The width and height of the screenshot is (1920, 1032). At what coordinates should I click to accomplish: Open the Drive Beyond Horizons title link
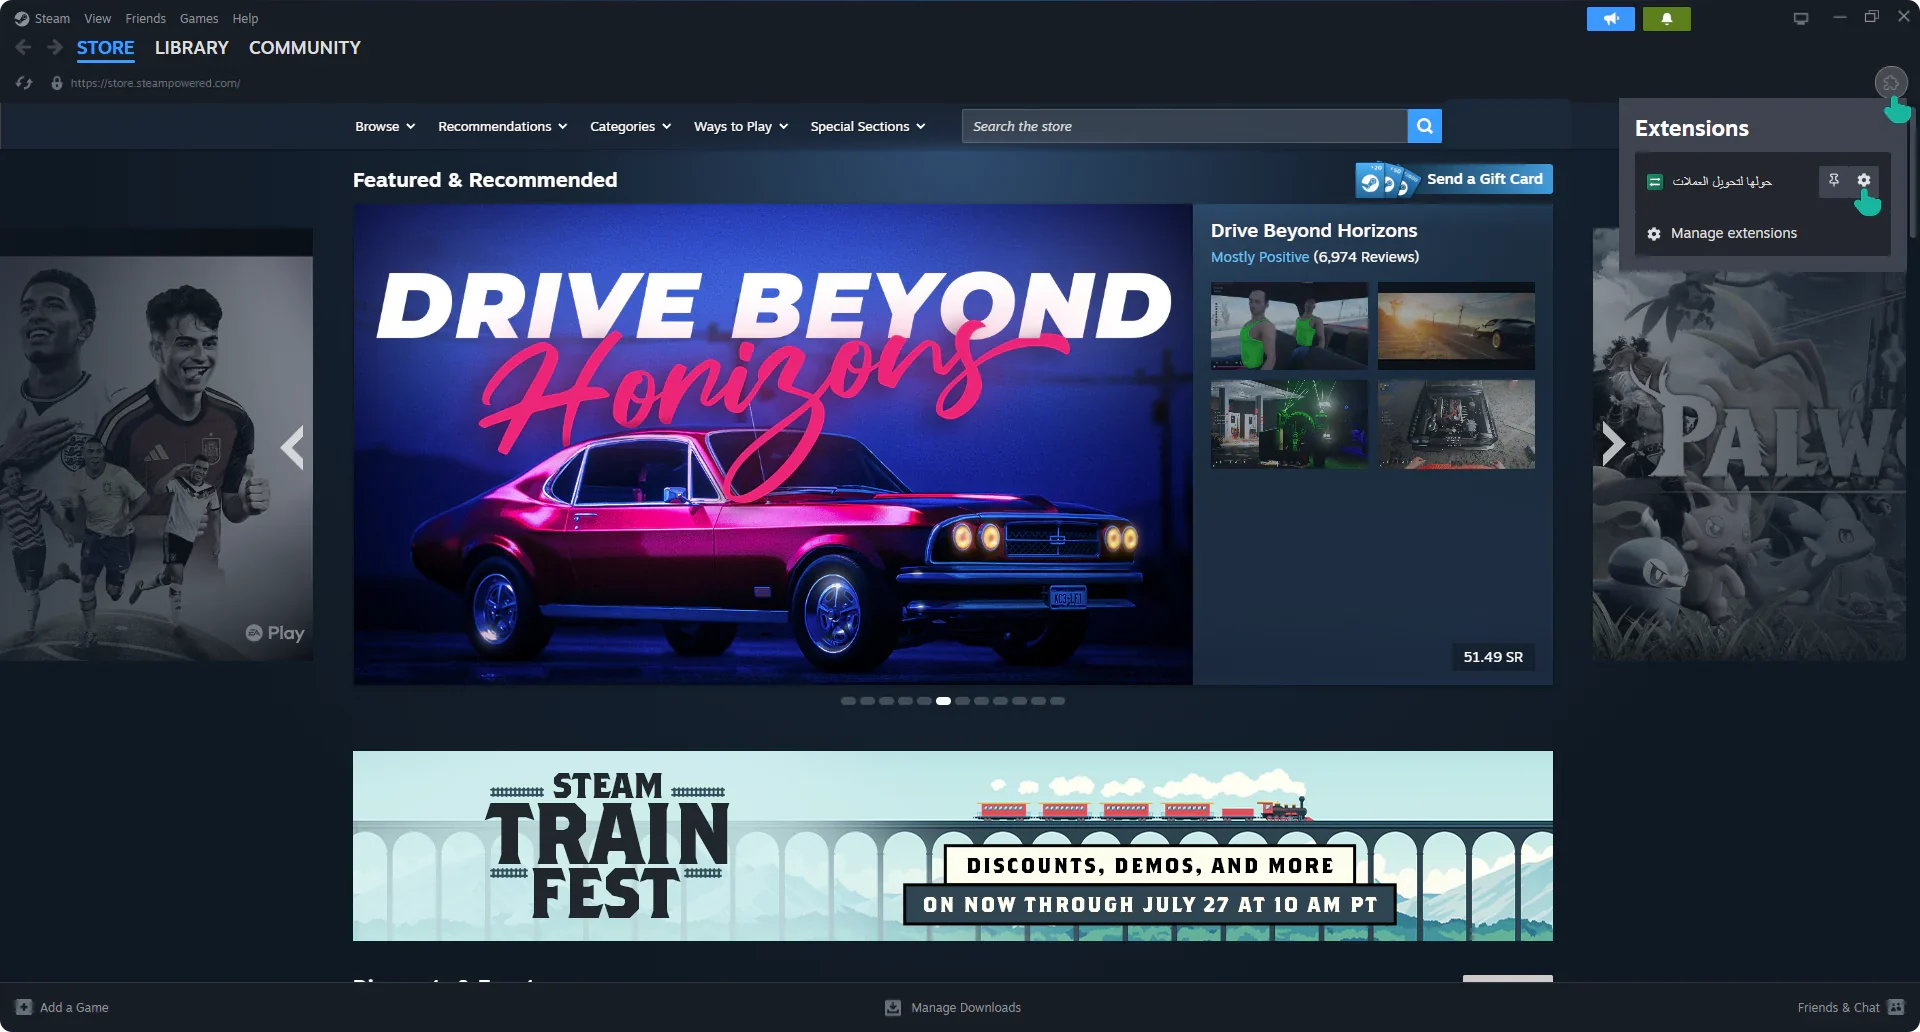click(x=1314, y=231)
